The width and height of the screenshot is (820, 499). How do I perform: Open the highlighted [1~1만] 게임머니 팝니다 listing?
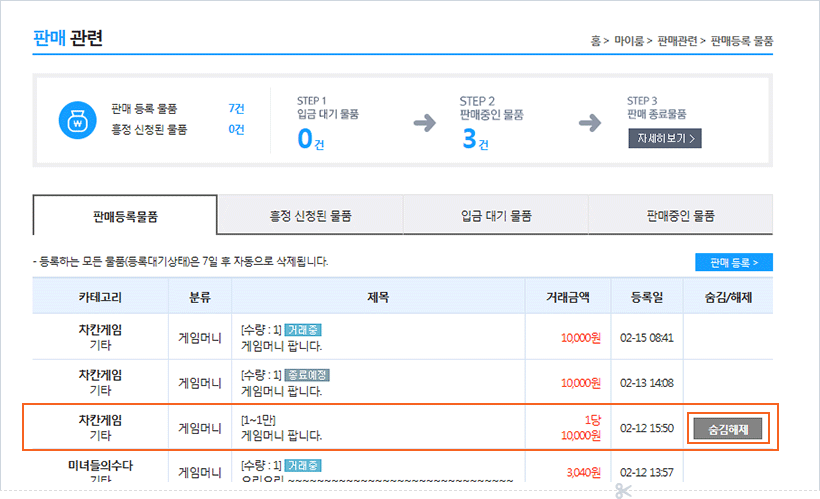coord(281,435)
